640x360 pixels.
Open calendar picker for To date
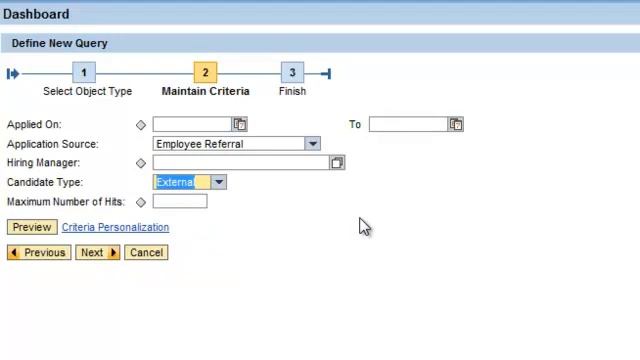pos(456,124)
